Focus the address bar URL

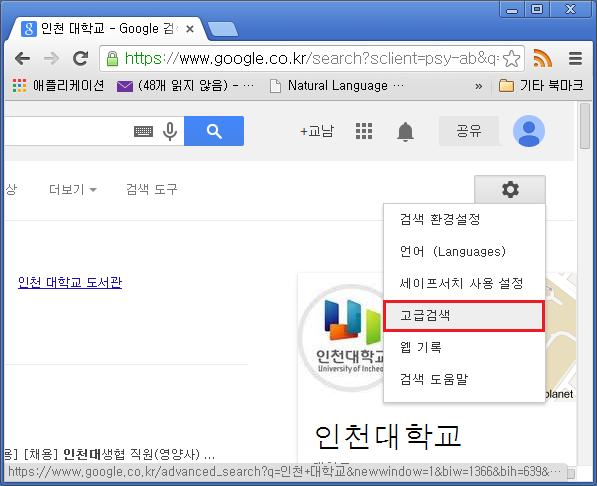coord(311,59)
